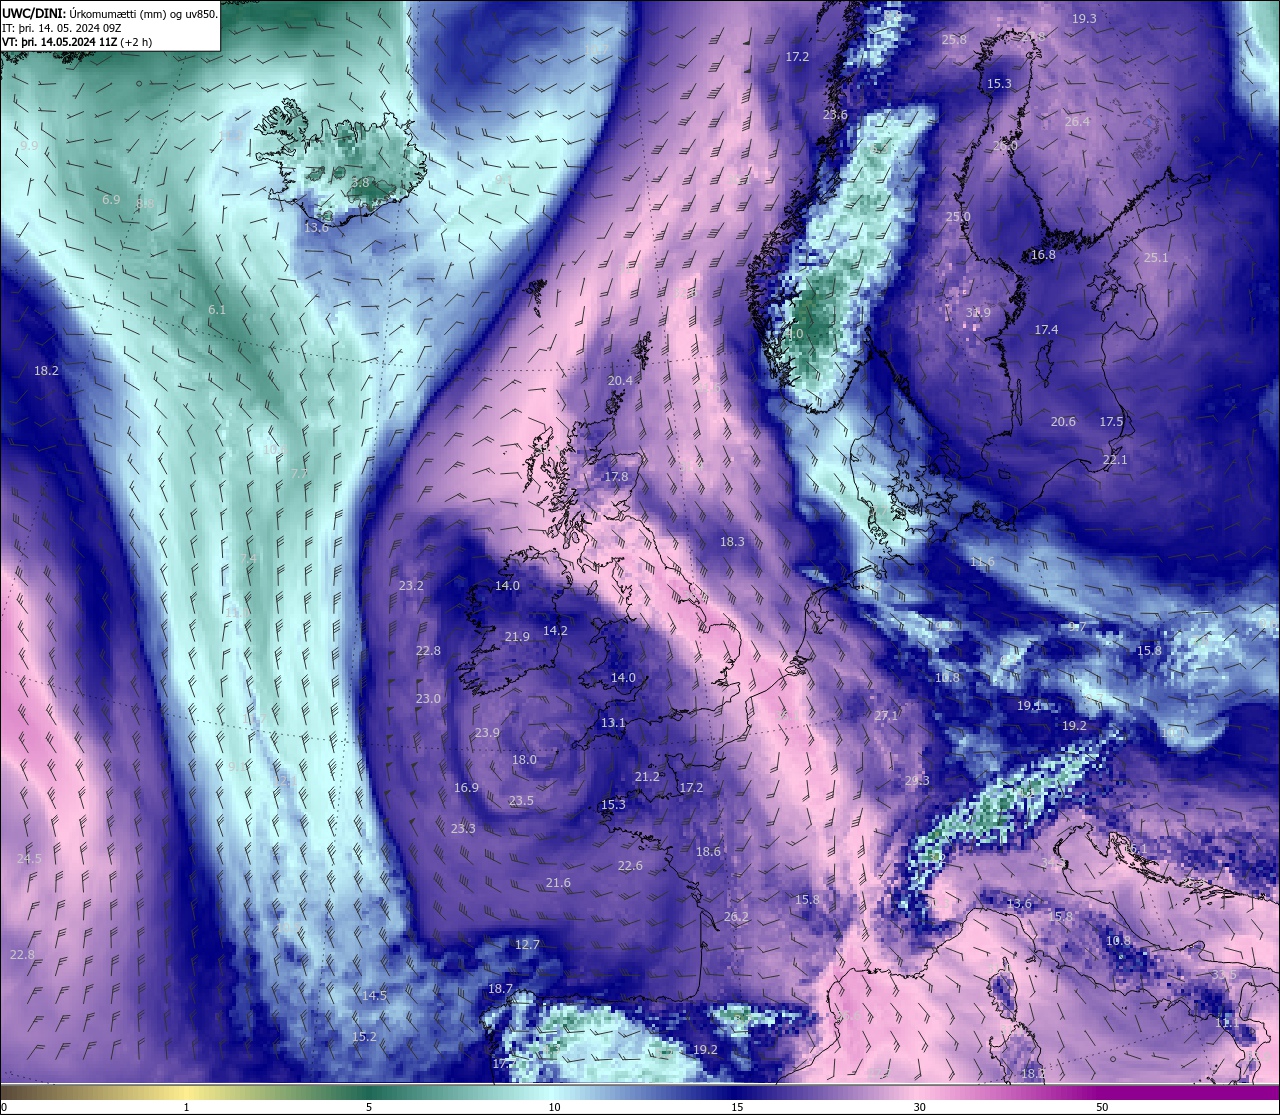
Task: Click the value 18.3 on the map
Action: pos(732,542)
